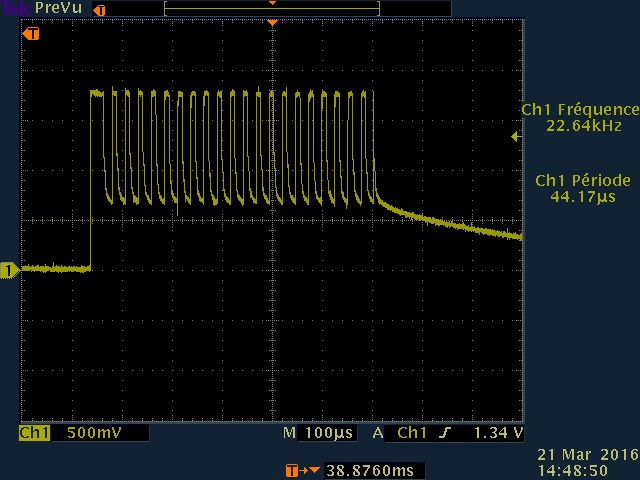
Task: Click the Tek logo
Action: click(x=16, y=8)
